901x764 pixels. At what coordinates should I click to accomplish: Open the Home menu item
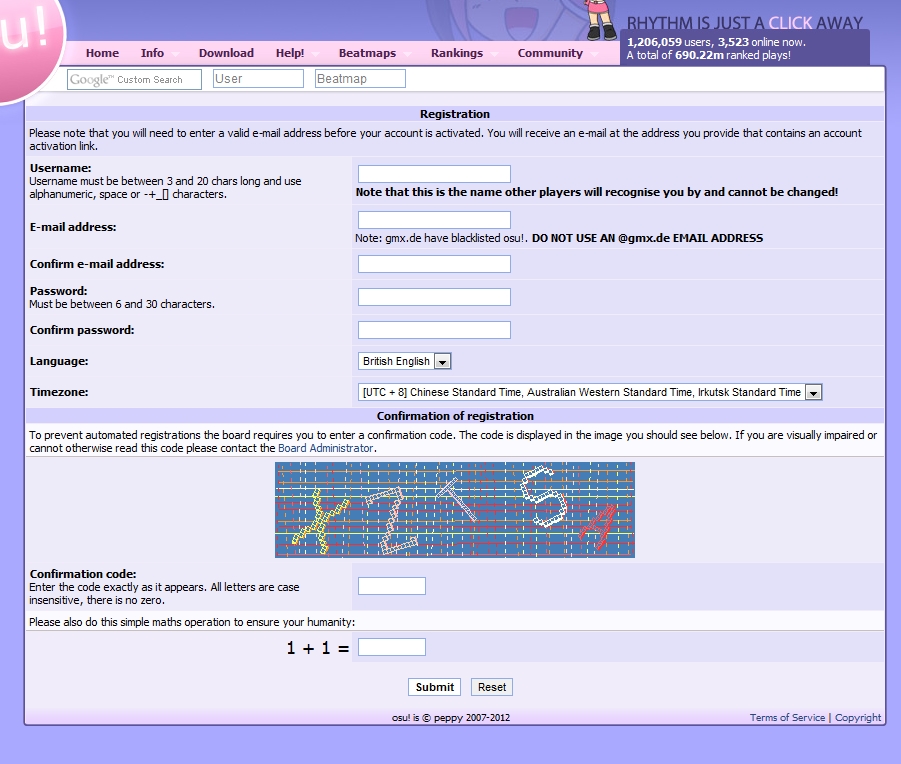click(102, 53)
